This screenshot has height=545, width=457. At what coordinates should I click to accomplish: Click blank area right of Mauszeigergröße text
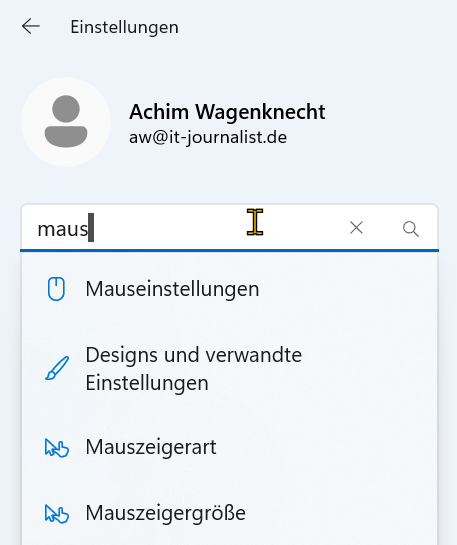click(341, 513)
